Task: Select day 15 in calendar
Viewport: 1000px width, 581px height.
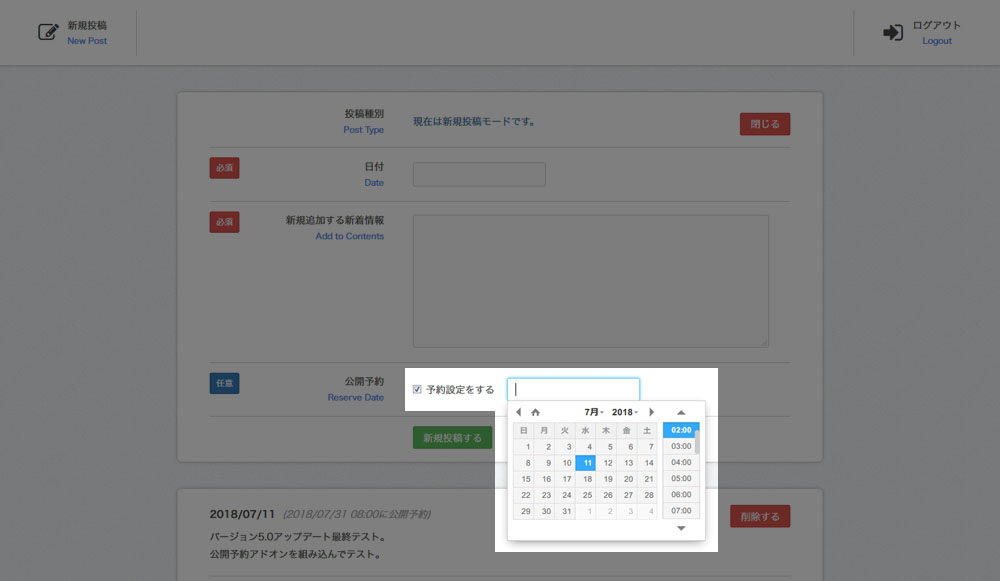Action: click(524, 479)
